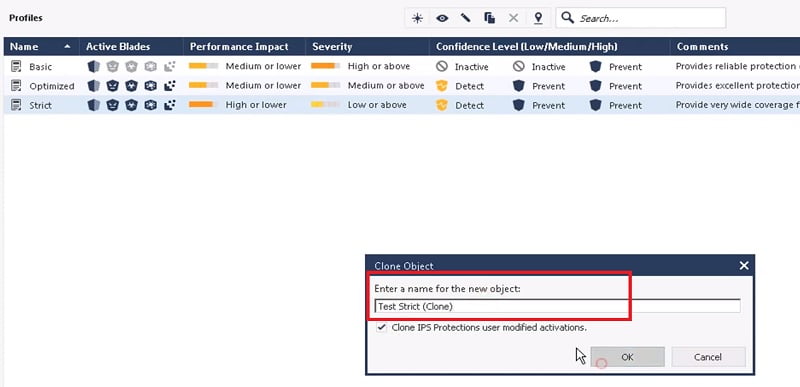Viewport: 800px width, 387px height.
Task: Select the Basic profile row
Action: (402, 66)
